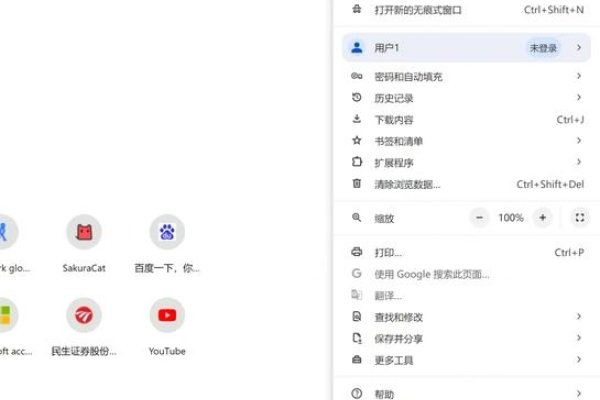Screen dimensions: 600x400
Task: Click the toolbox icon for 更多工具
Action: tap(357, 359)
